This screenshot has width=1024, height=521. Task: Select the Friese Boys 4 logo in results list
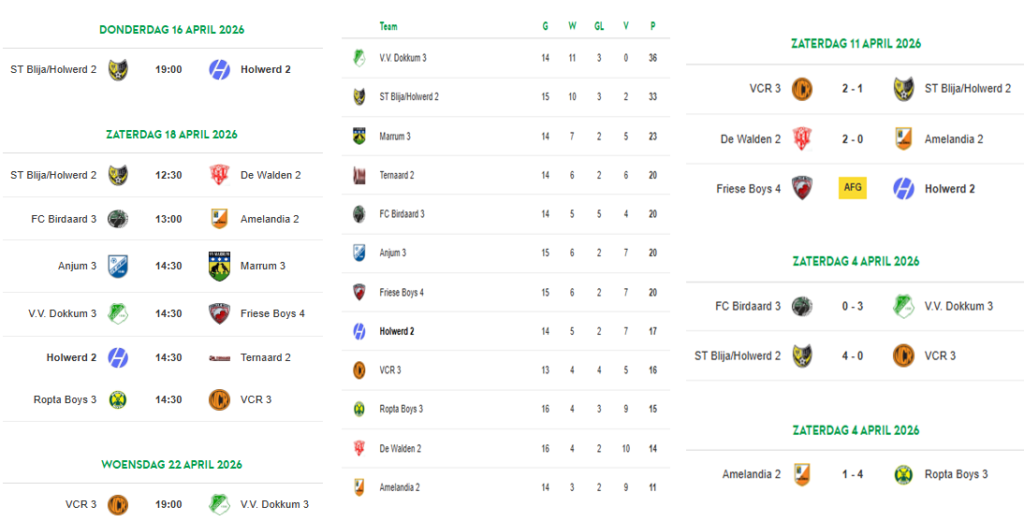point(801,188)
